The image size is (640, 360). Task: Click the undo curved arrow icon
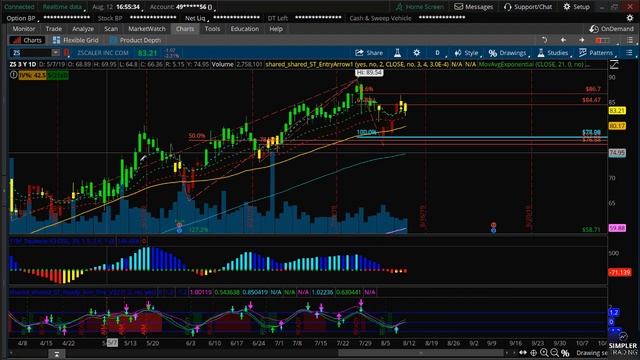(x=544, y=40)
